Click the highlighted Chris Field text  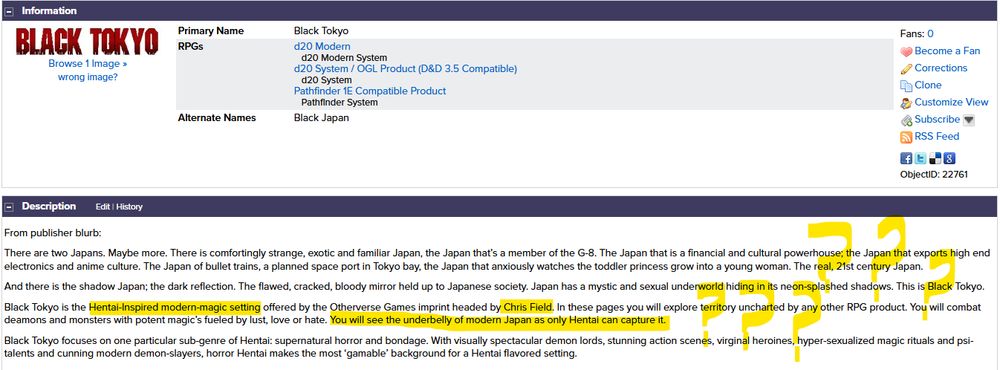[x=527, y=307]
